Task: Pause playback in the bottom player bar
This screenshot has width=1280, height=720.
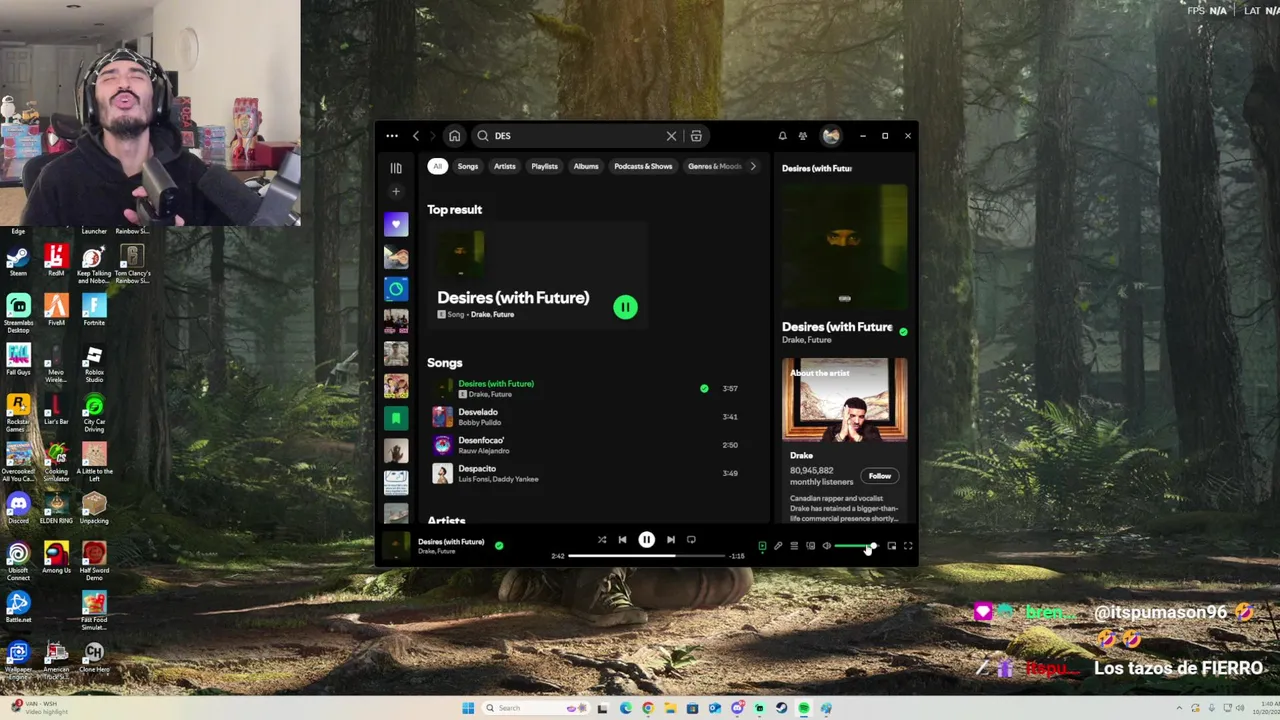Action: pos(646,540)
